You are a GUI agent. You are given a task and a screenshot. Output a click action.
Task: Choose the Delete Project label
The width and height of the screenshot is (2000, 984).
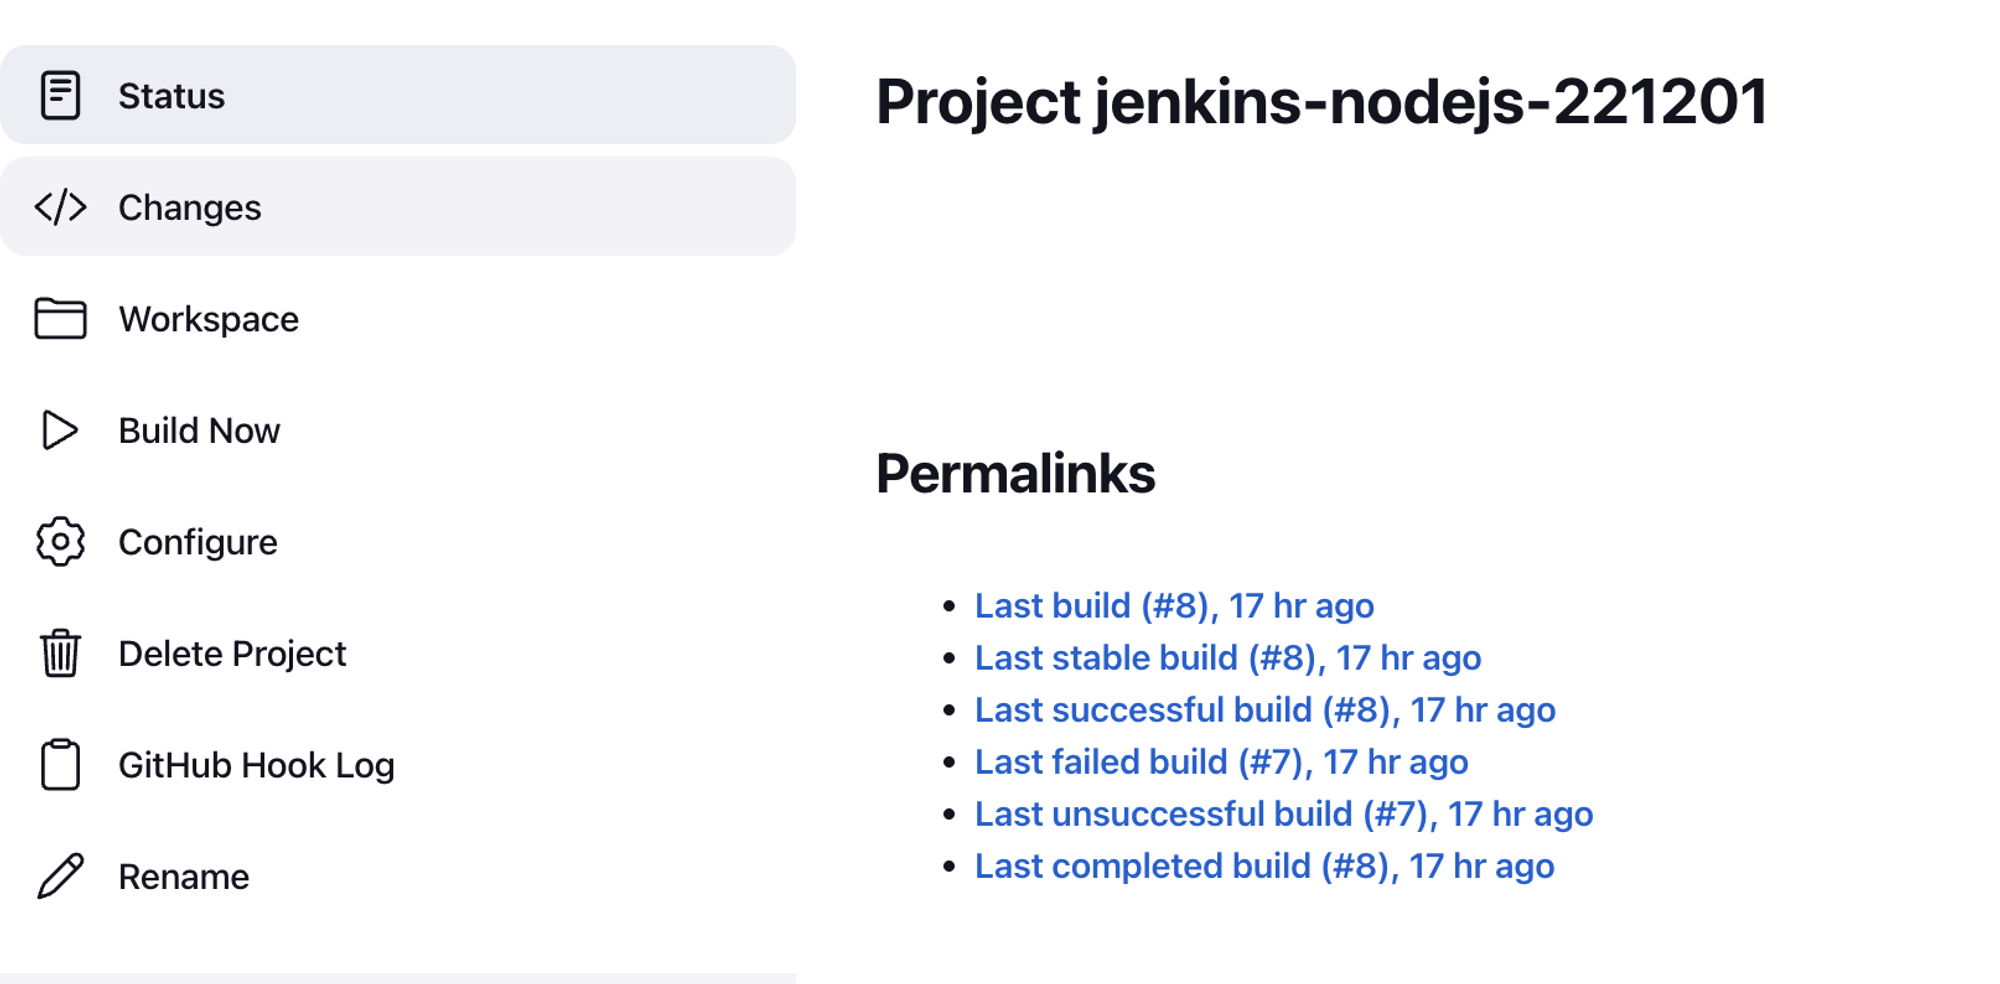[x=232, y=653]
